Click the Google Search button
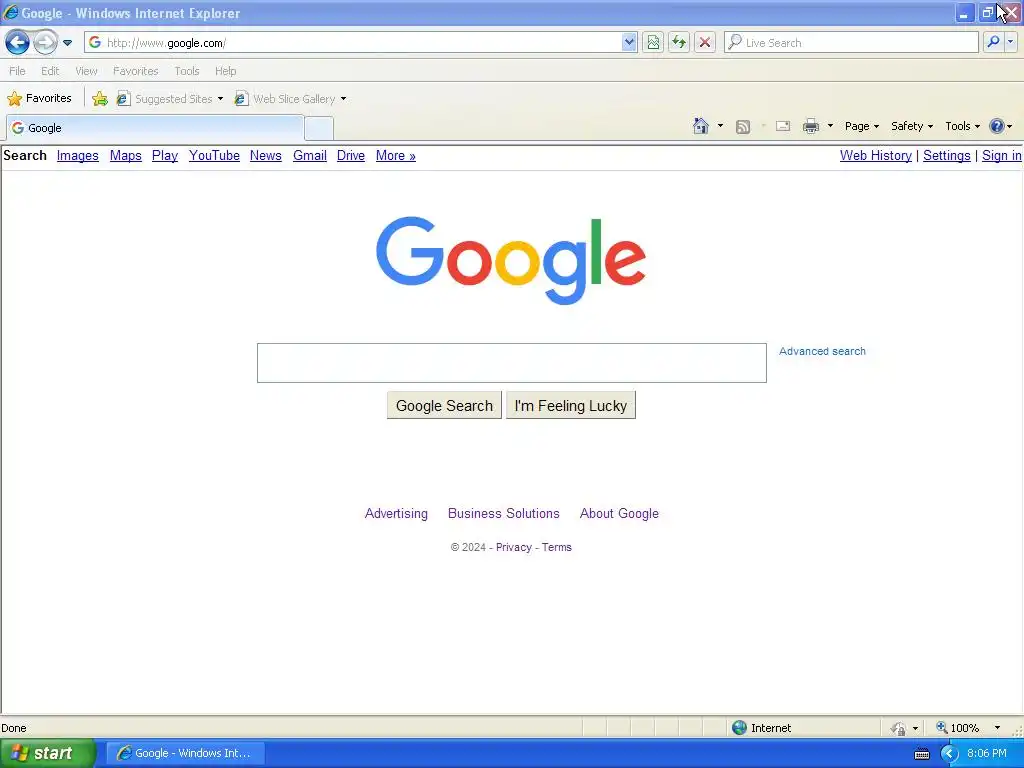 pos(444,406)
